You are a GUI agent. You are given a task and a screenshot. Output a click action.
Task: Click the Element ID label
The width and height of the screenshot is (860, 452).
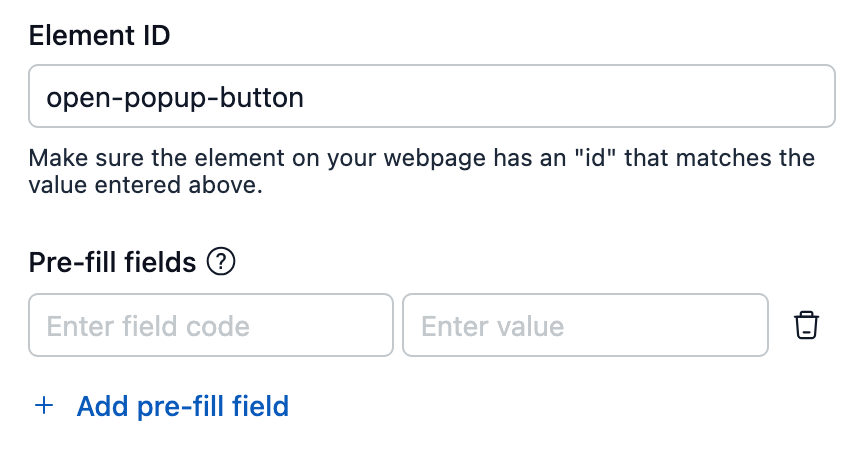99,36
